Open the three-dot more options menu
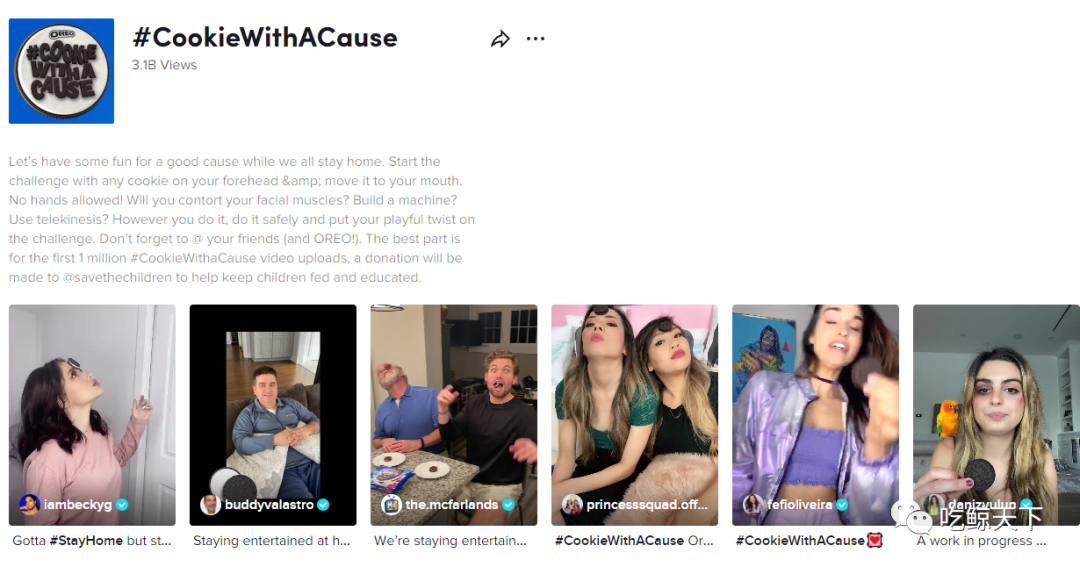The height and width of the screenshot is (567, 1080). 535,39
